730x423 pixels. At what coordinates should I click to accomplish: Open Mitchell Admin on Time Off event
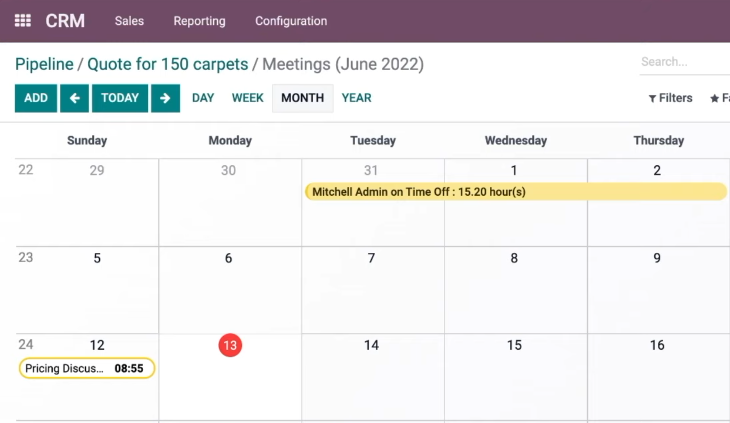click(516, 192)
